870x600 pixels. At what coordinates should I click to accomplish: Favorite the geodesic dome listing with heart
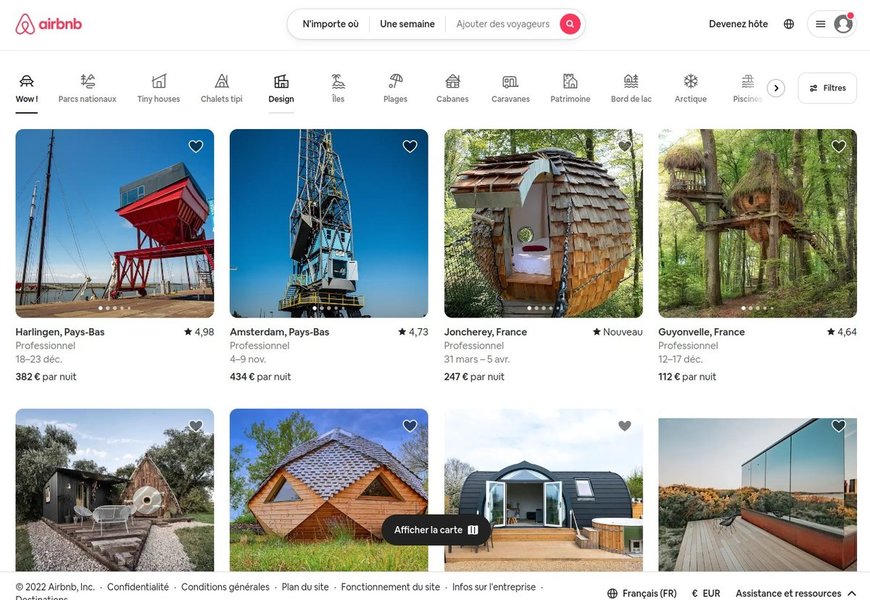[409, 426]
